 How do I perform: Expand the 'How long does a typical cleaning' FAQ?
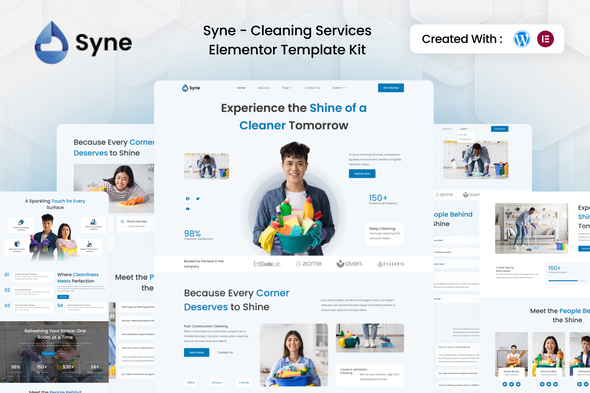coord(137,334)
